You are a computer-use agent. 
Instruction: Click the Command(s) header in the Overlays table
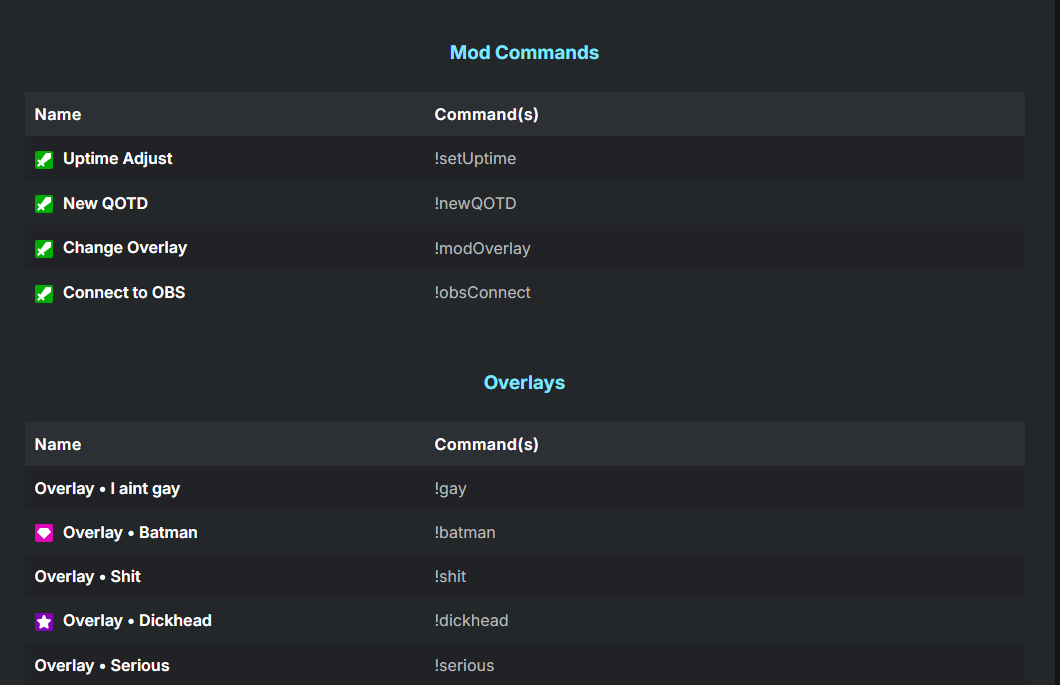tap(486, 445)
